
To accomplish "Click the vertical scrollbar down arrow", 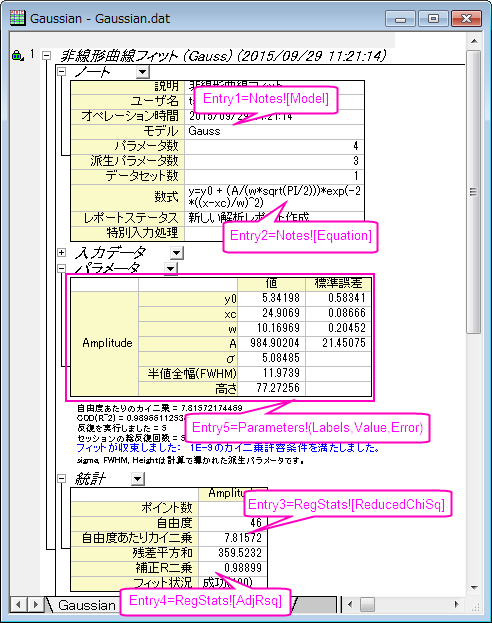I will pyautogui.click(x=474, y=587).
